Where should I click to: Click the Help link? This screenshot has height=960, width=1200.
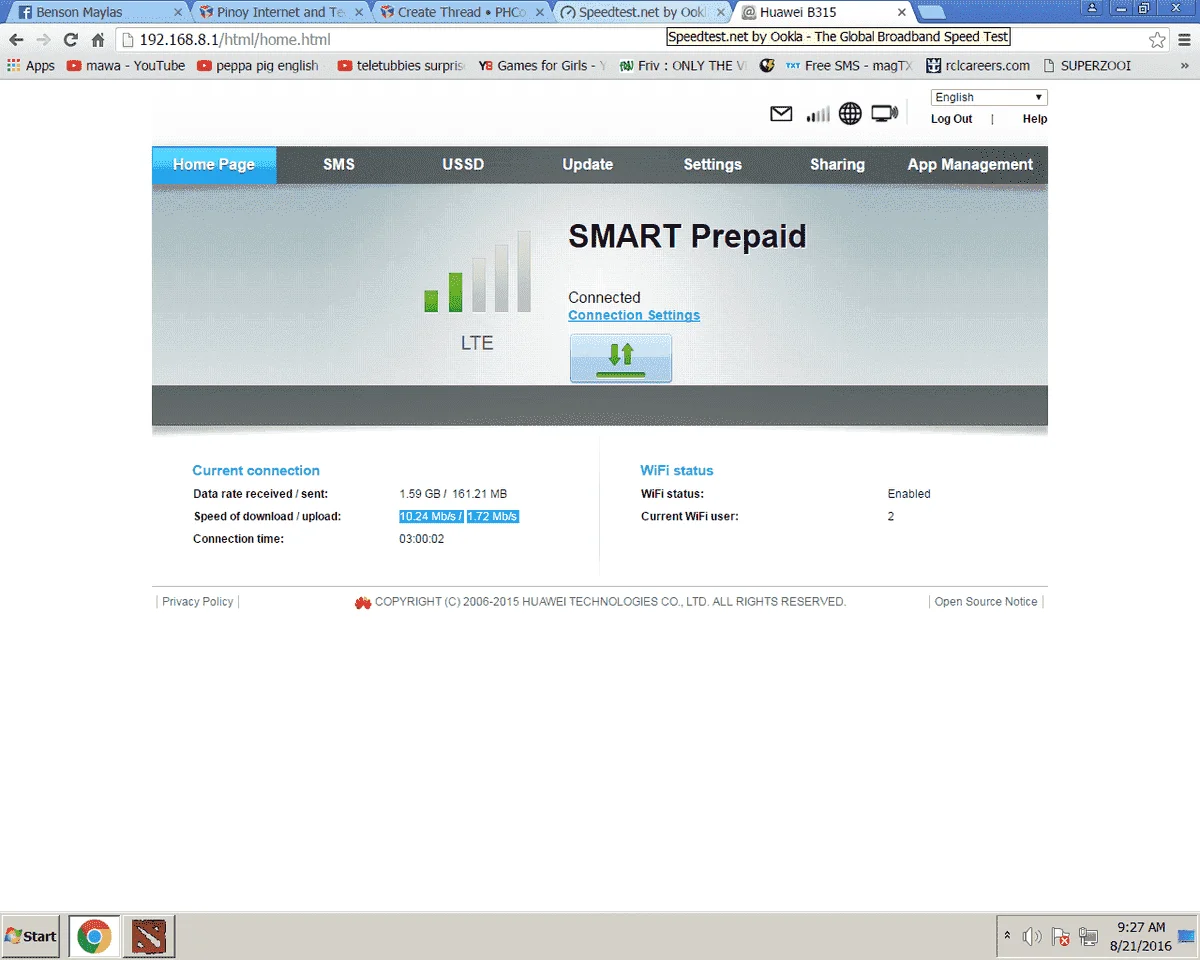click(1035, 119)
